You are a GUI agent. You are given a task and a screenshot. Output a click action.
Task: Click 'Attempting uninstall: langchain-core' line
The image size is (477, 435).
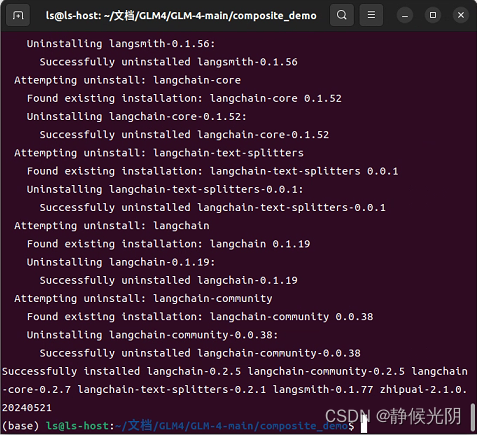pyautogui.click(x=127, y=80)
